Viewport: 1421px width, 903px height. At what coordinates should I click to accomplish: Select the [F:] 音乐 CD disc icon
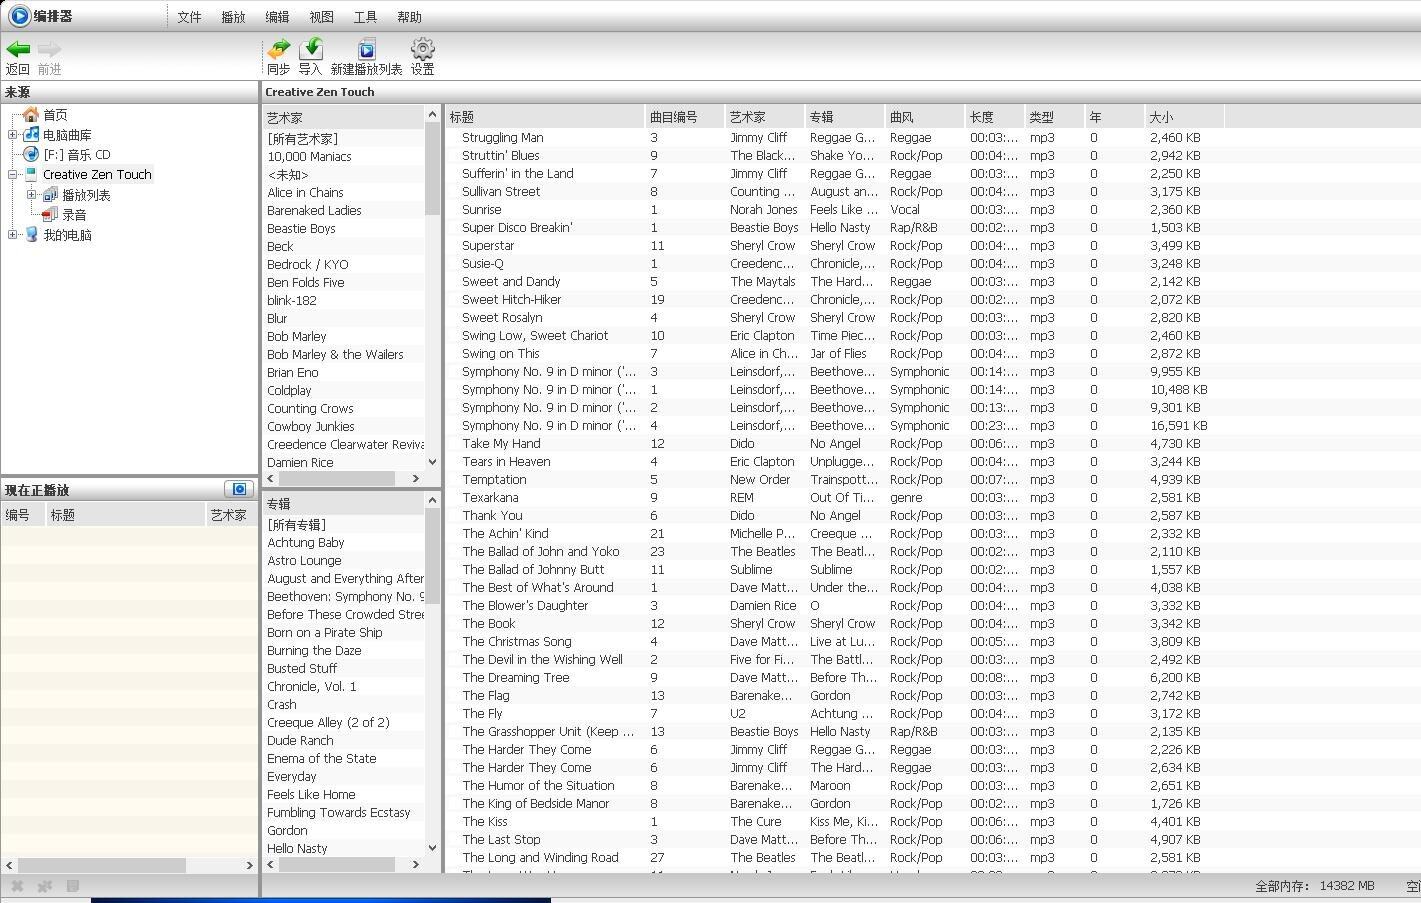[31, 154]
